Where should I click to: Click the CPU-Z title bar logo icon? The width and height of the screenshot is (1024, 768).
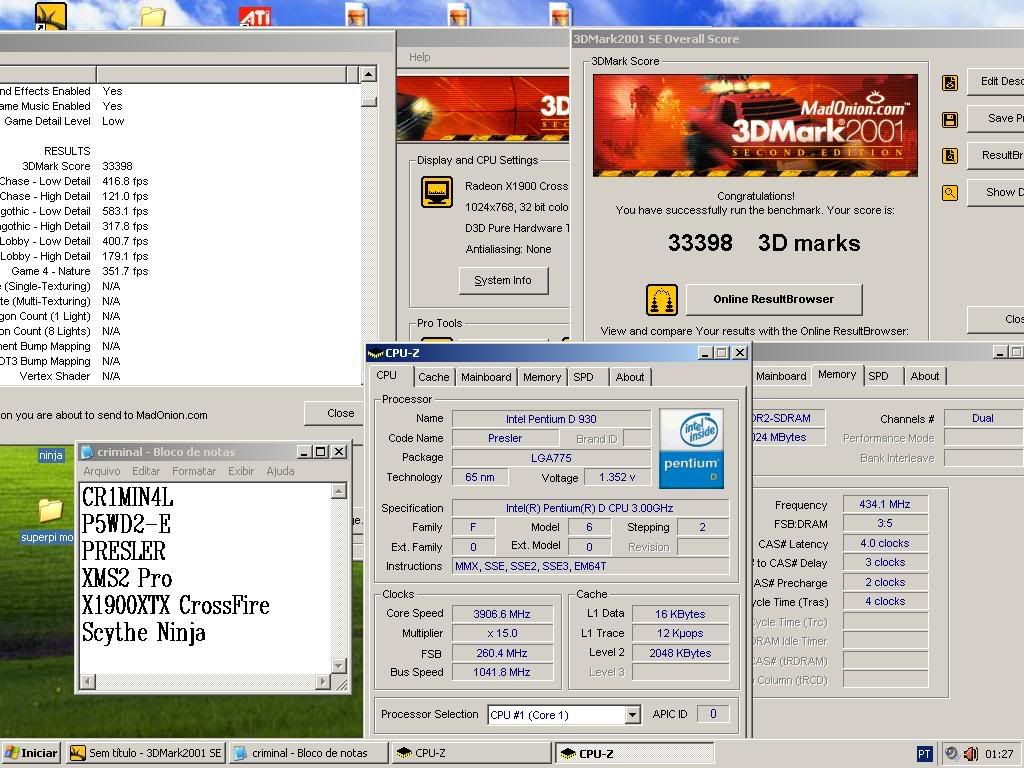[x=375, y=353]
